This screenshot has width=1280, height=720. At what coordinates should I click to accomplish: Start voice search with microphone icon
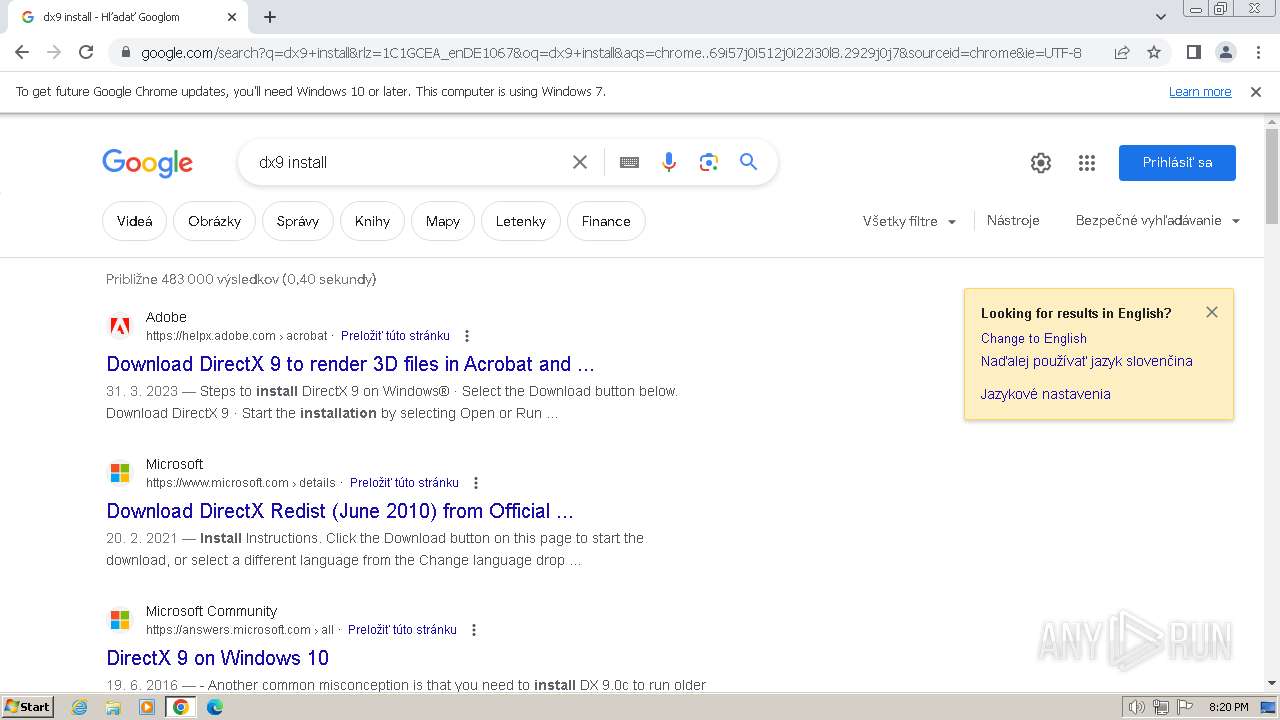[669, 162]
